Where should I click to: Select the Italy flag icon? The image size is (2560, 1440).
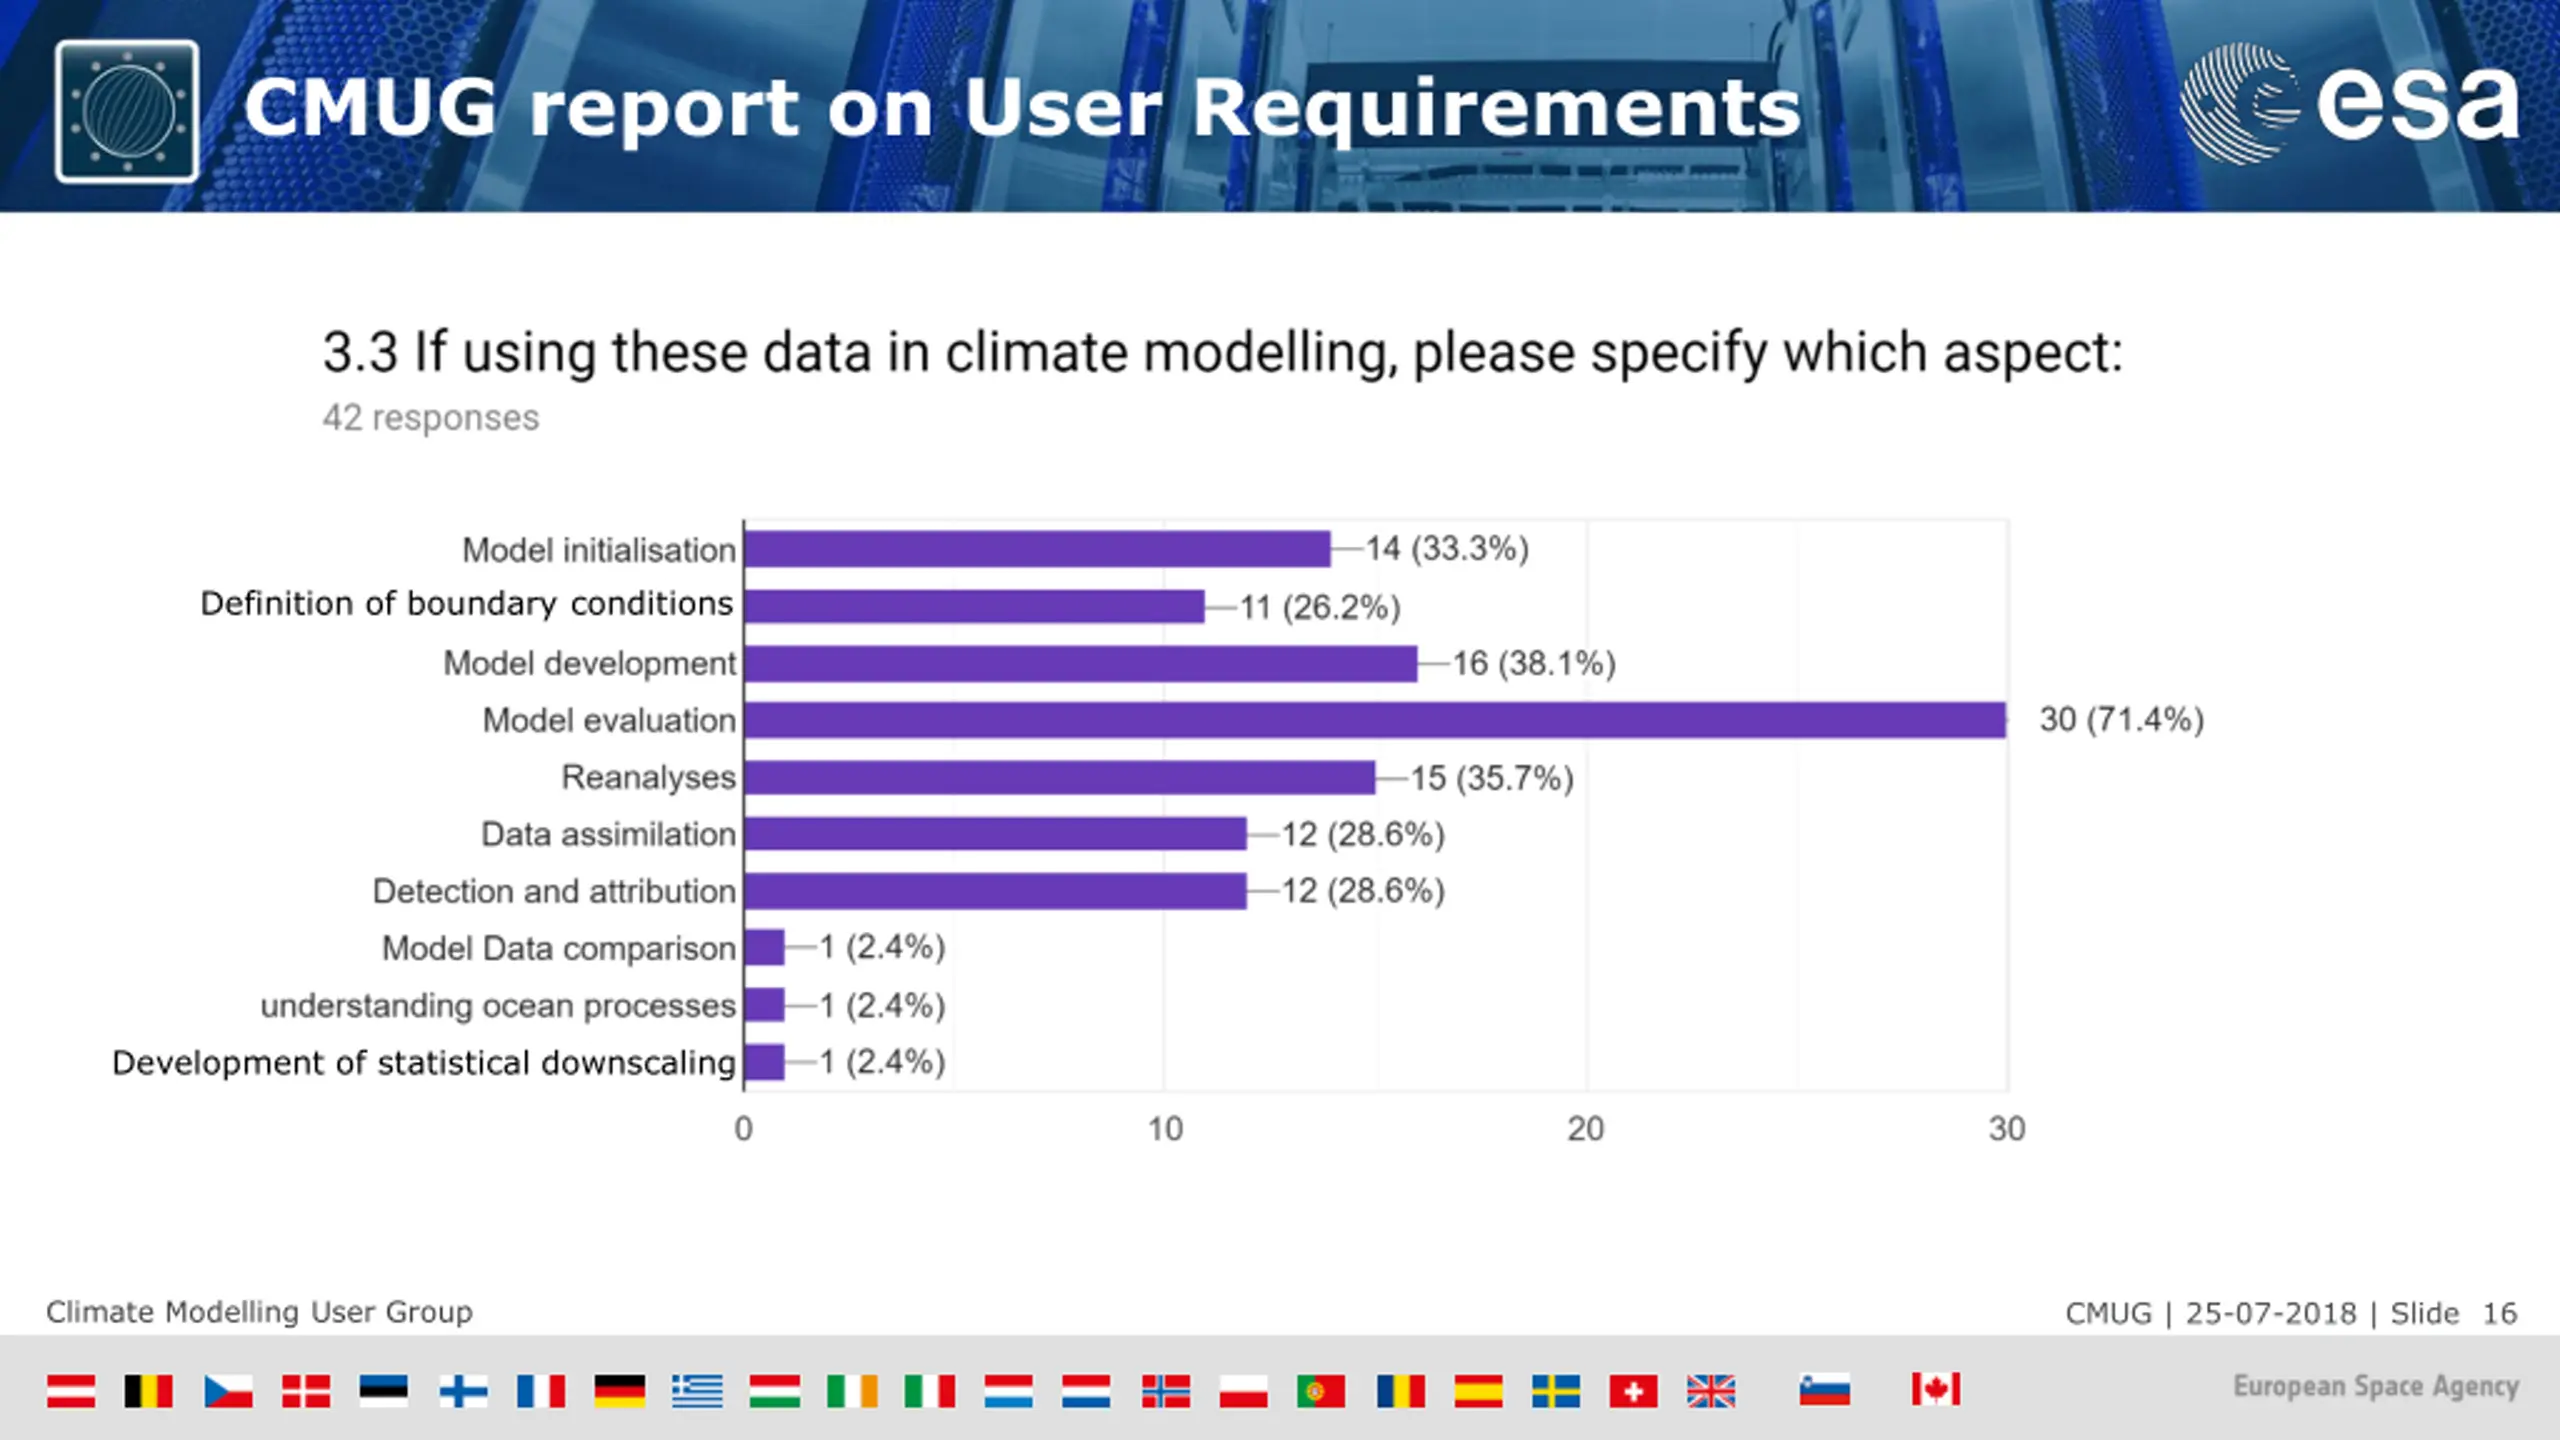[x=930, y=1391]
